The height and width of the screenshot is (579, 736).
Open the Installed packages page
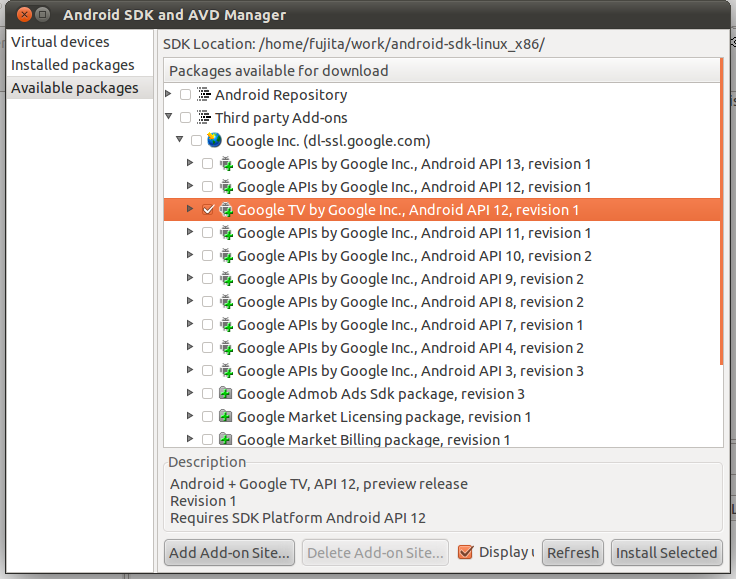[x=80, y=65]
